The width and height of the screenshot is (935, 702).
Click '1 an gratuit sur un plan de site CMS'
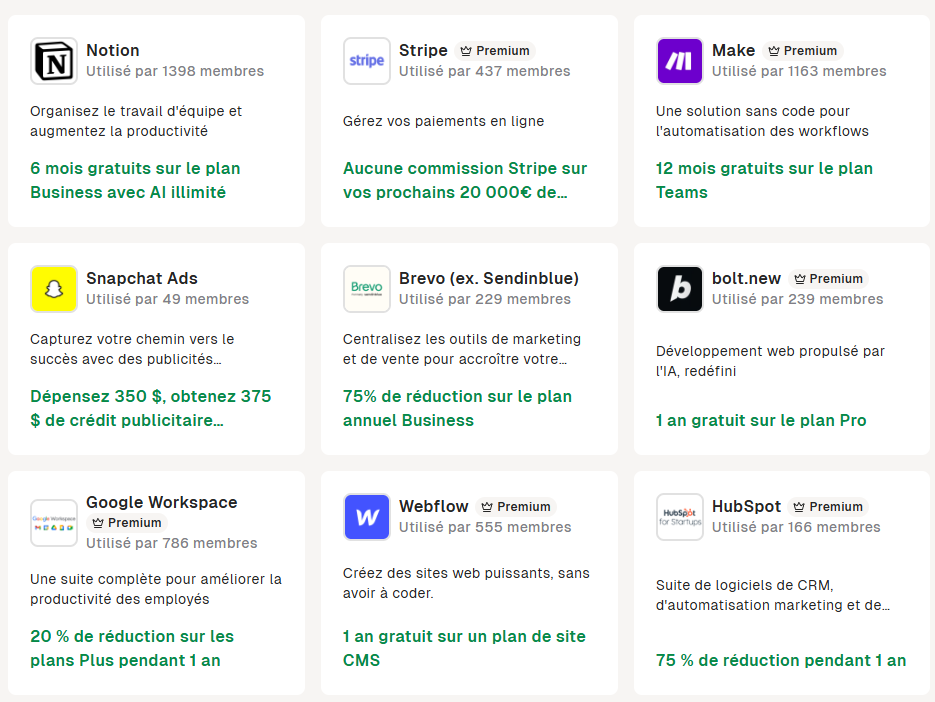465,648
